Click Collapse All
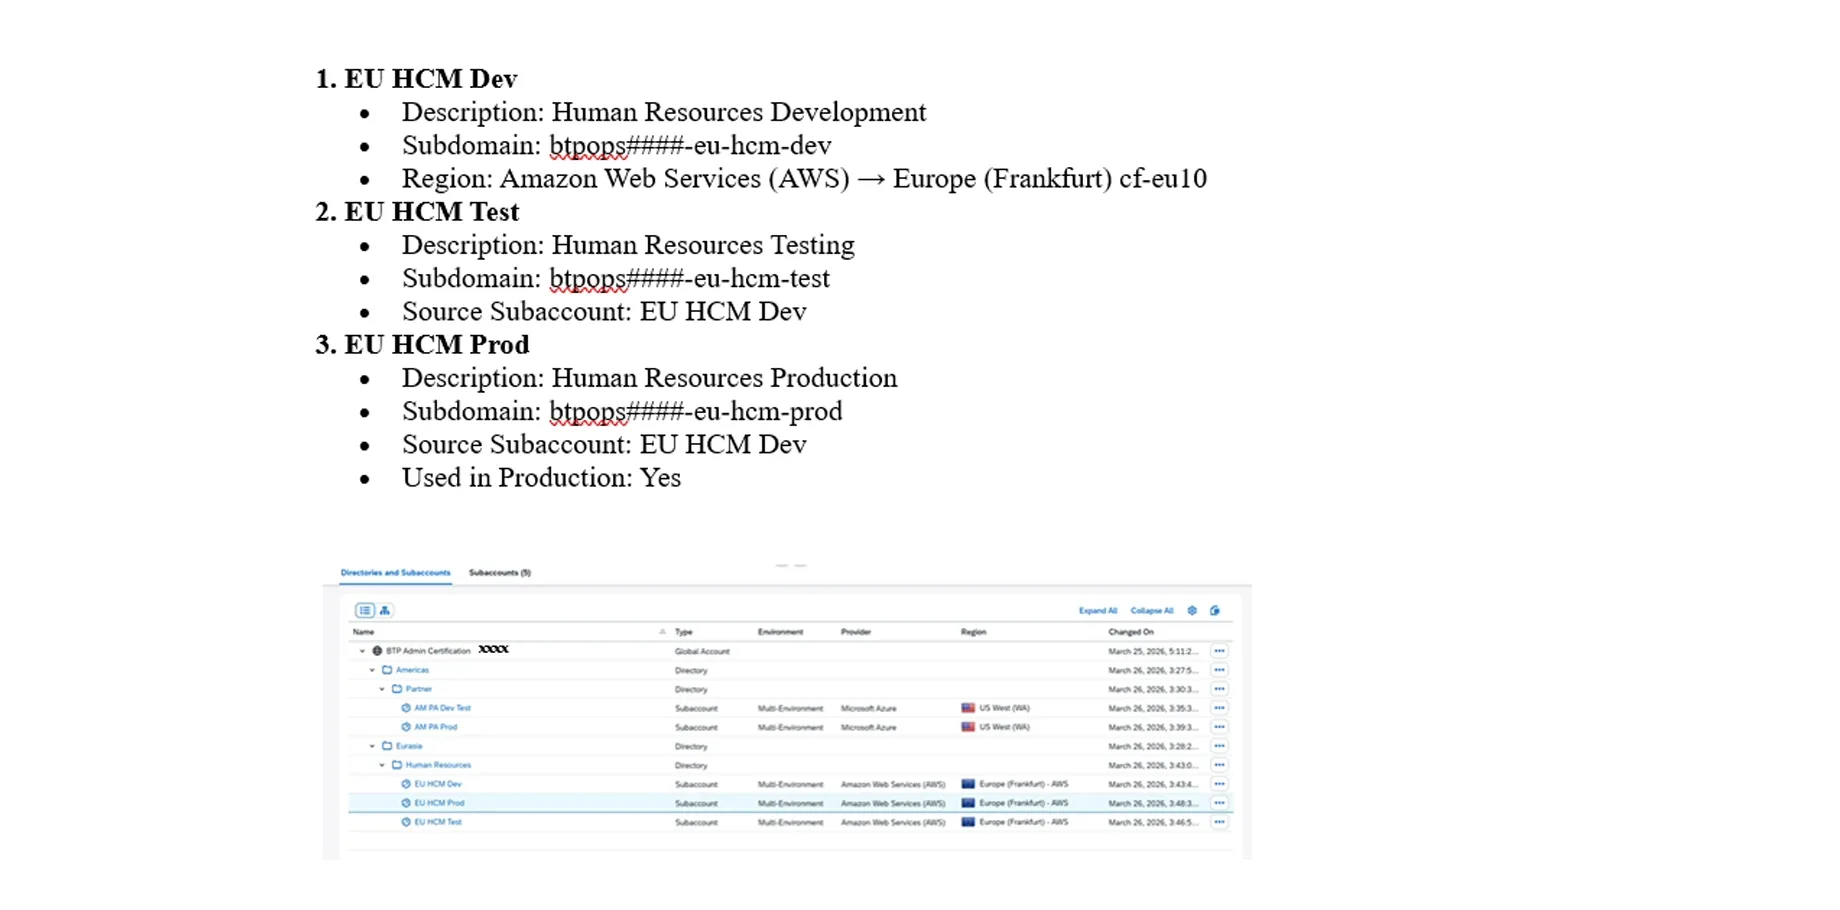The width and height of the screenshot is (1840, 910). point(1152,610)
